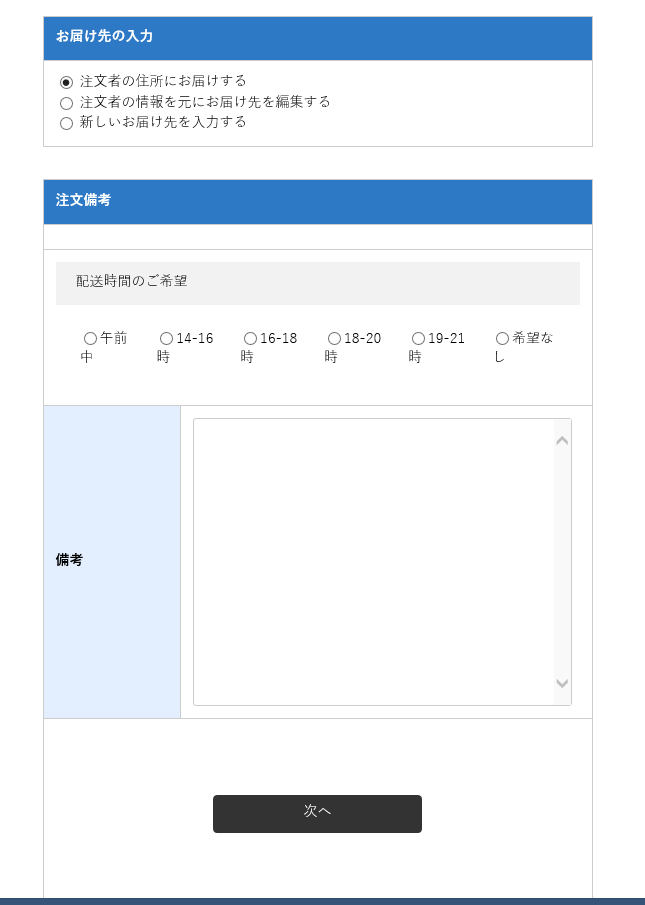Select 新しいお届け先を入力する radio option
645x905 pixels.
point(66,124)
